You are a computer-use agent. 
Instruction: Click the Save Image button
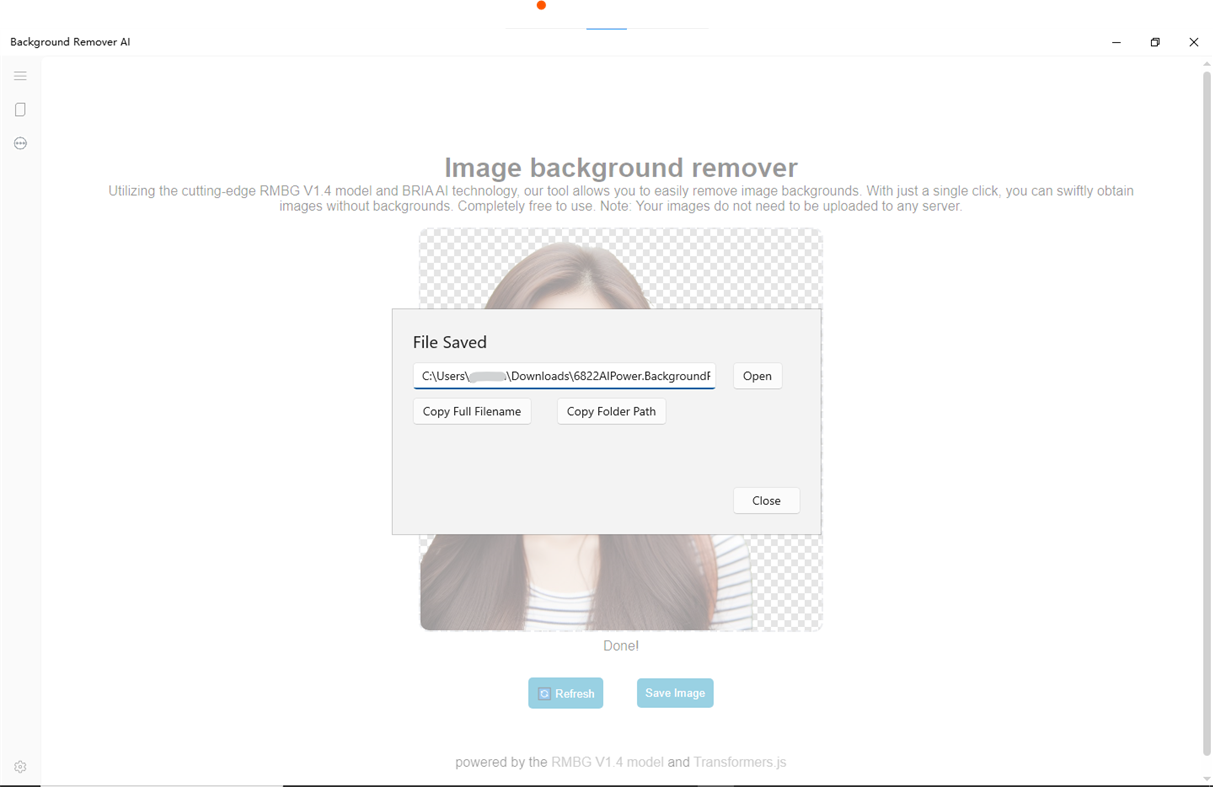pyautogui.click(x=675, y=692)
